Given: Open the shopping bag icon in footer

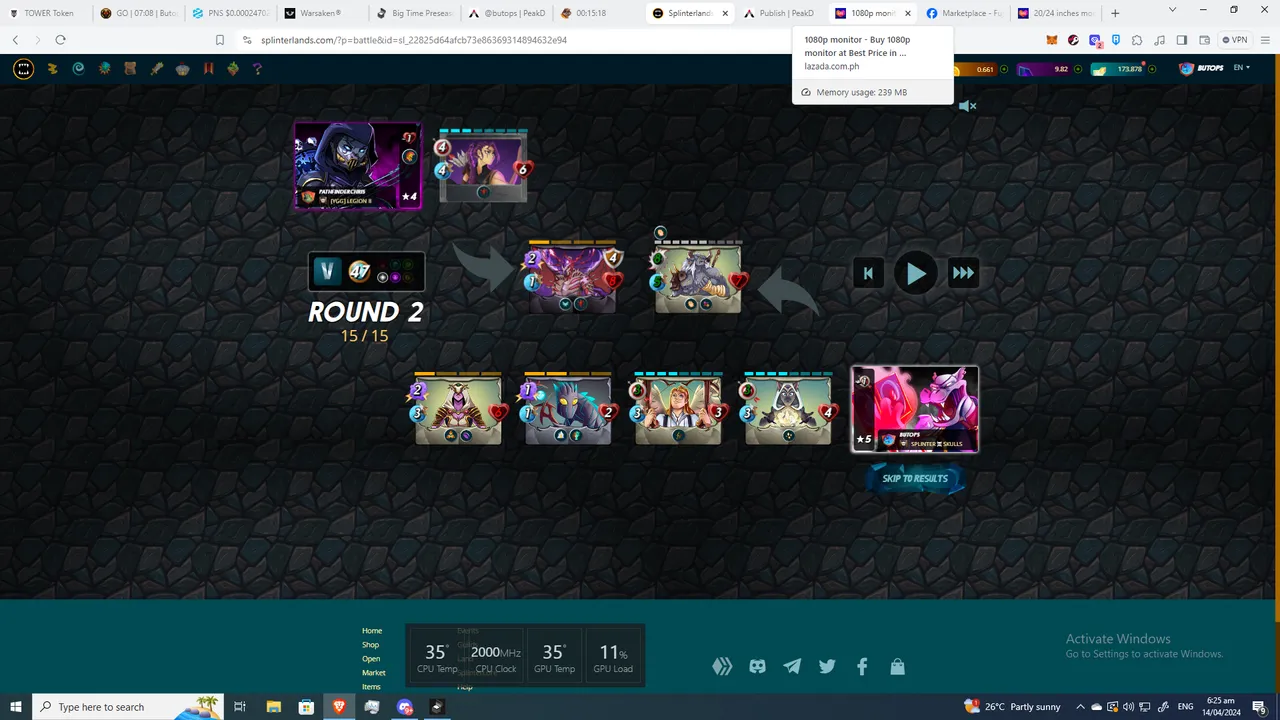Looking at the screenshot, I should tap(897, 666).
